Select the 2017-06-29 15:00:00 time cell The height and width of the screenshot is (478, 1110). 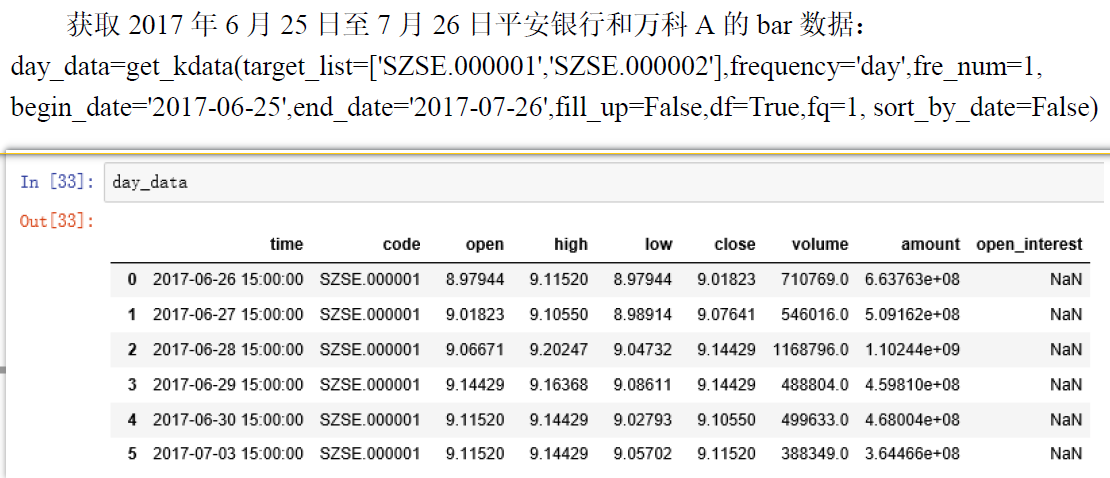click(x=228, y=385)
